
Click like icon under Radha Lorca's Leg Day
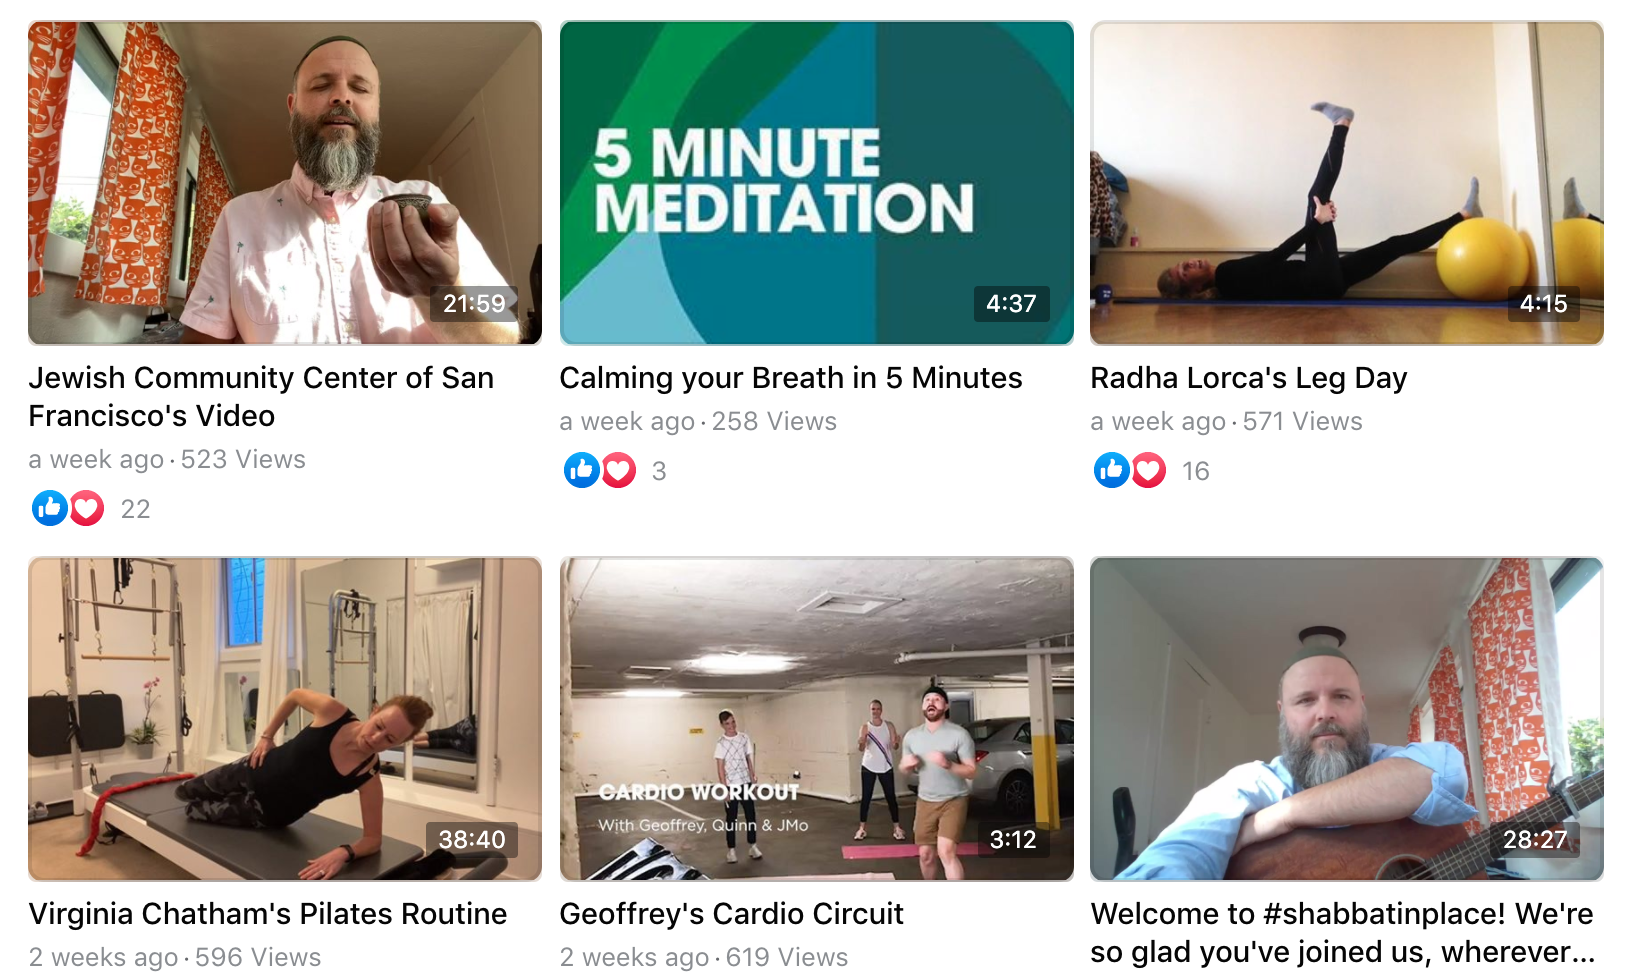pyautogui.click(x=1111, y=470)
